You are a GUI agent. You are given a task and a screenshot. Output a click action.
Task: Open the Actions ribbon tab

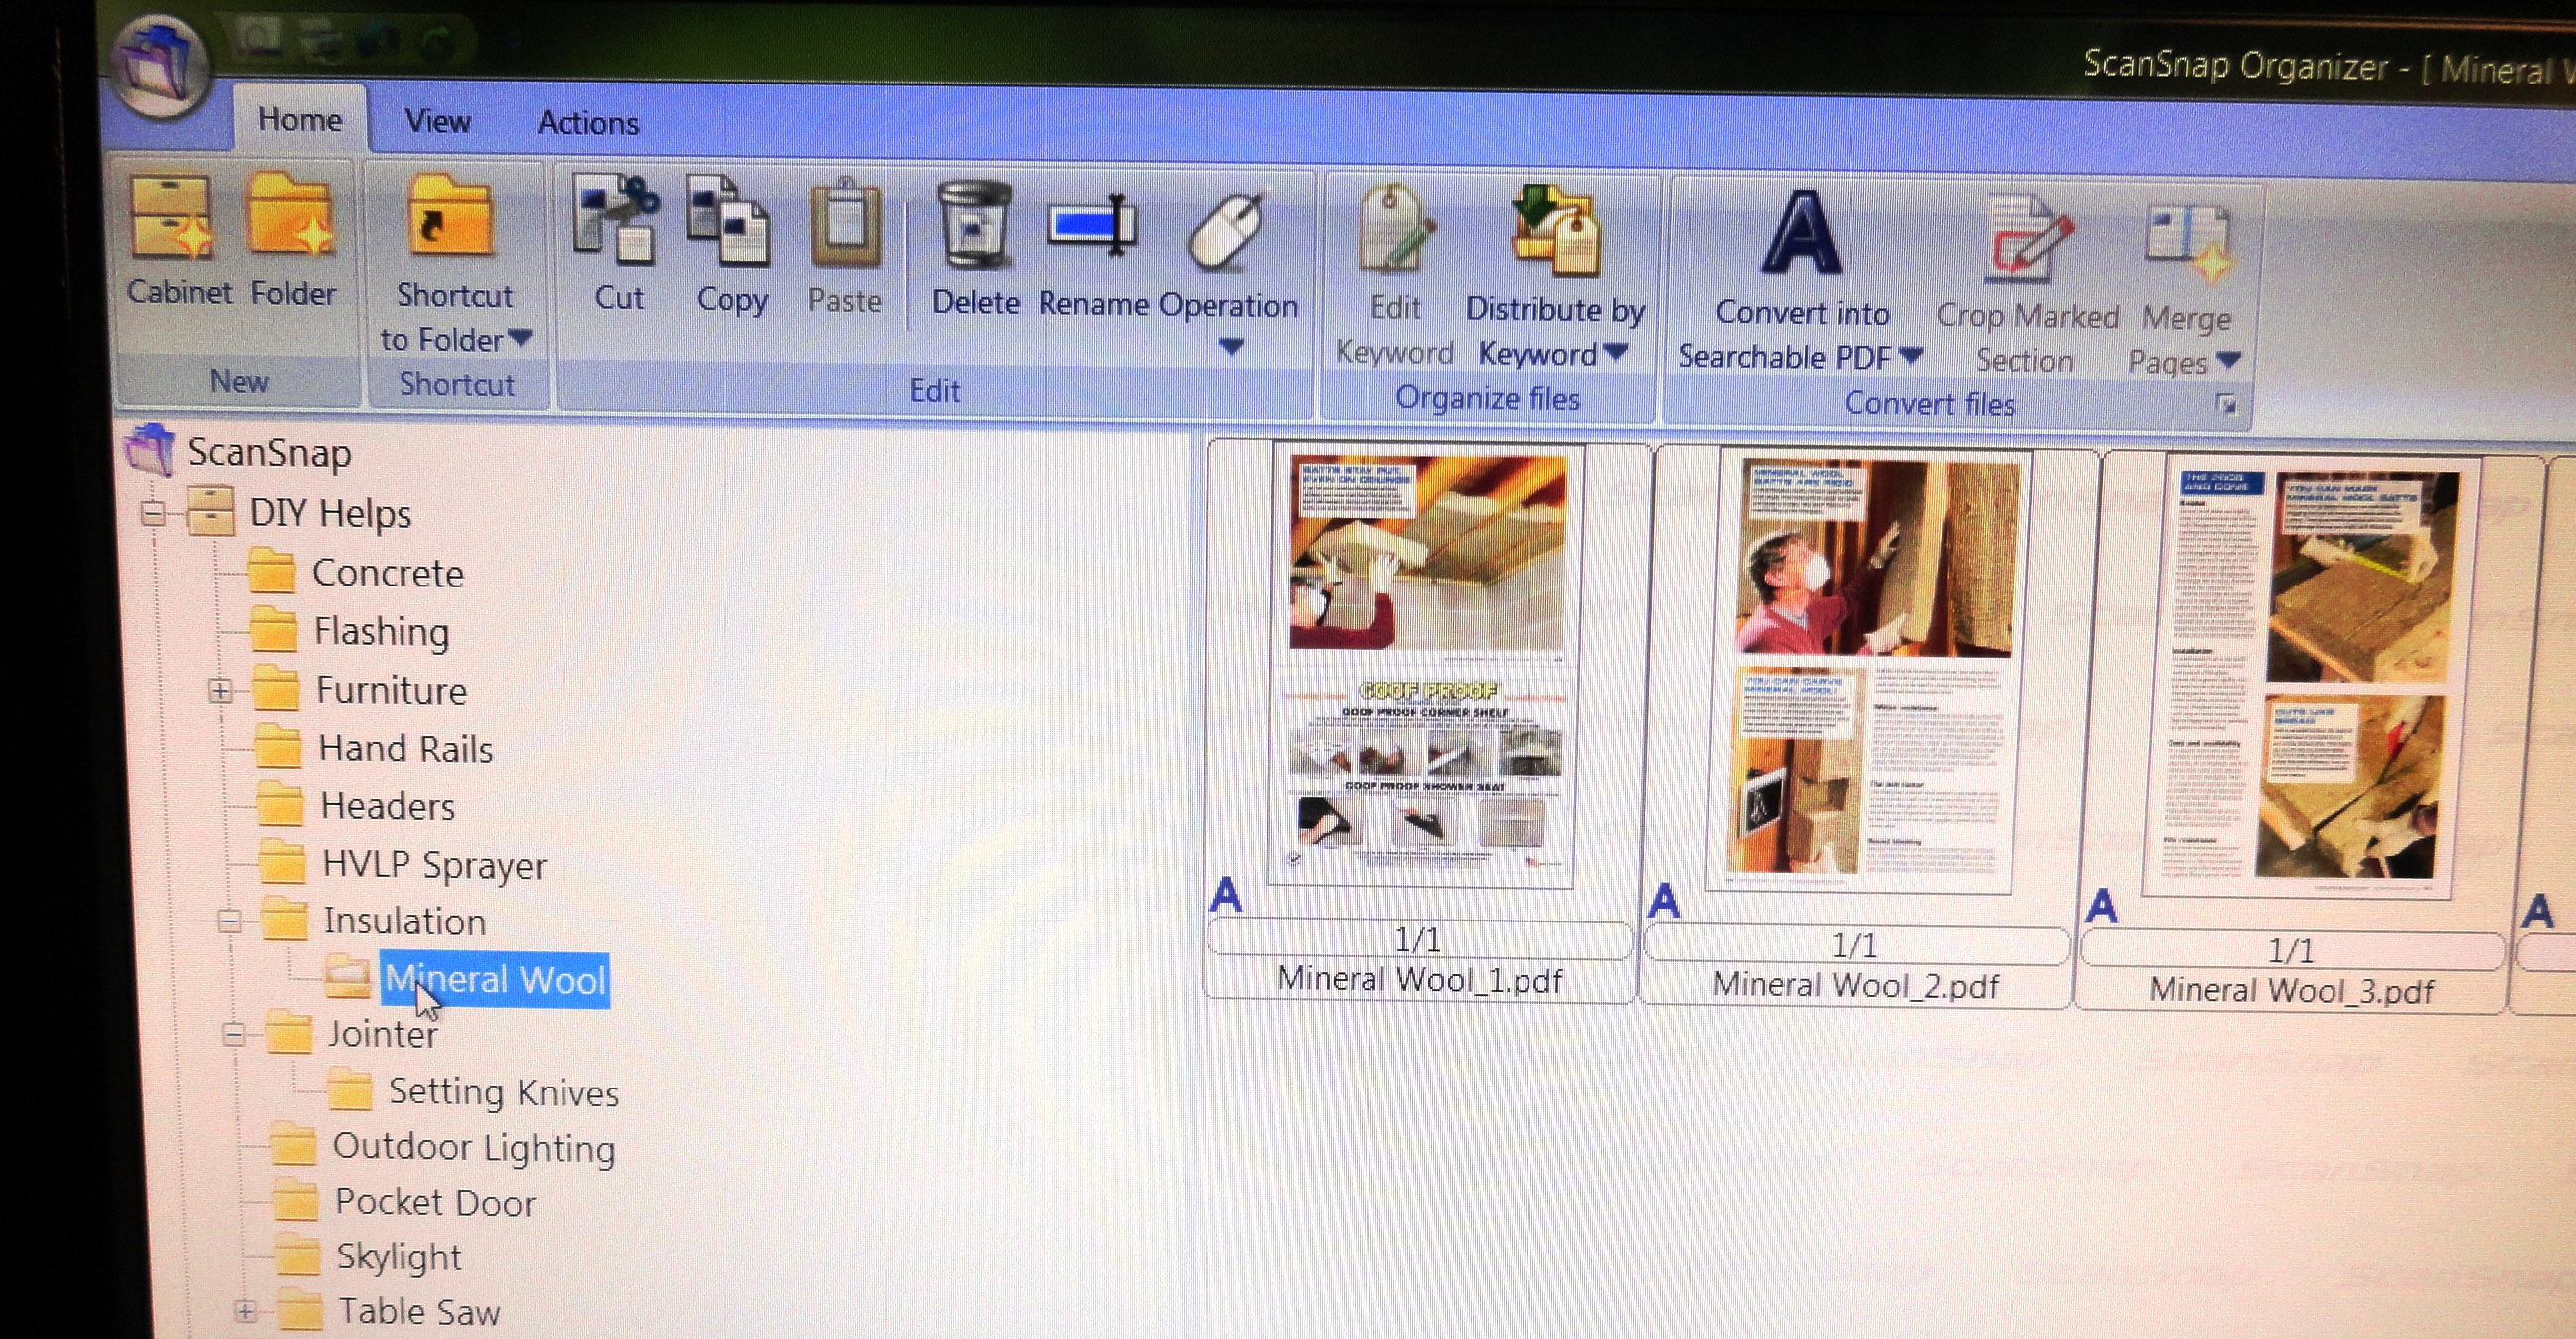(x=587, y=123)
